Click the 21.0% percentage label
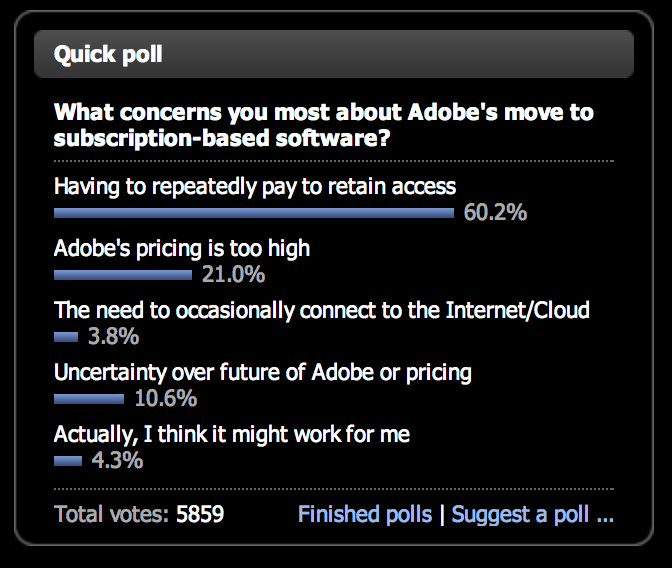 click(233, 274)
